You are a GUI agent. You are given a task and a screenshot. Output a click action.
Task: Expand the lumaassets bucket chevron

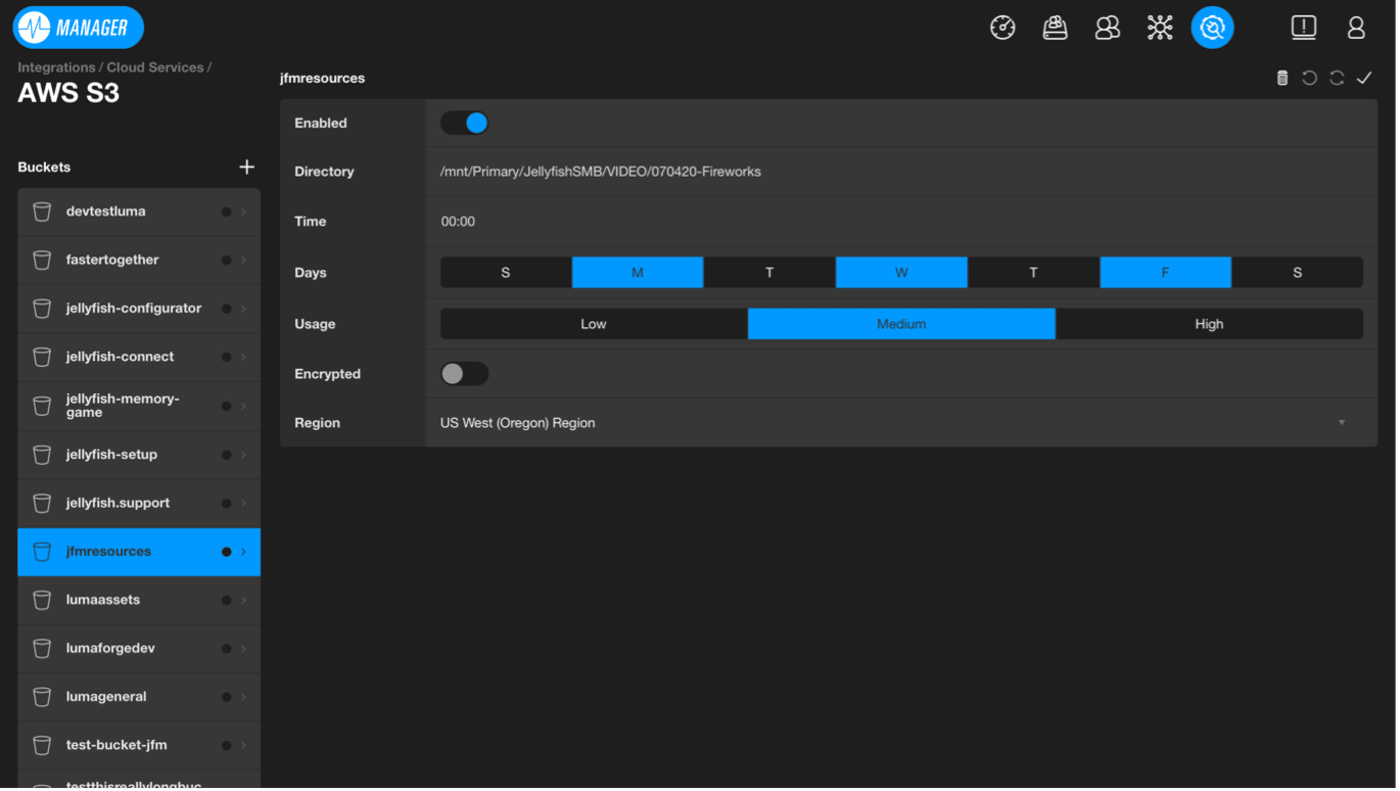[243, 600]
